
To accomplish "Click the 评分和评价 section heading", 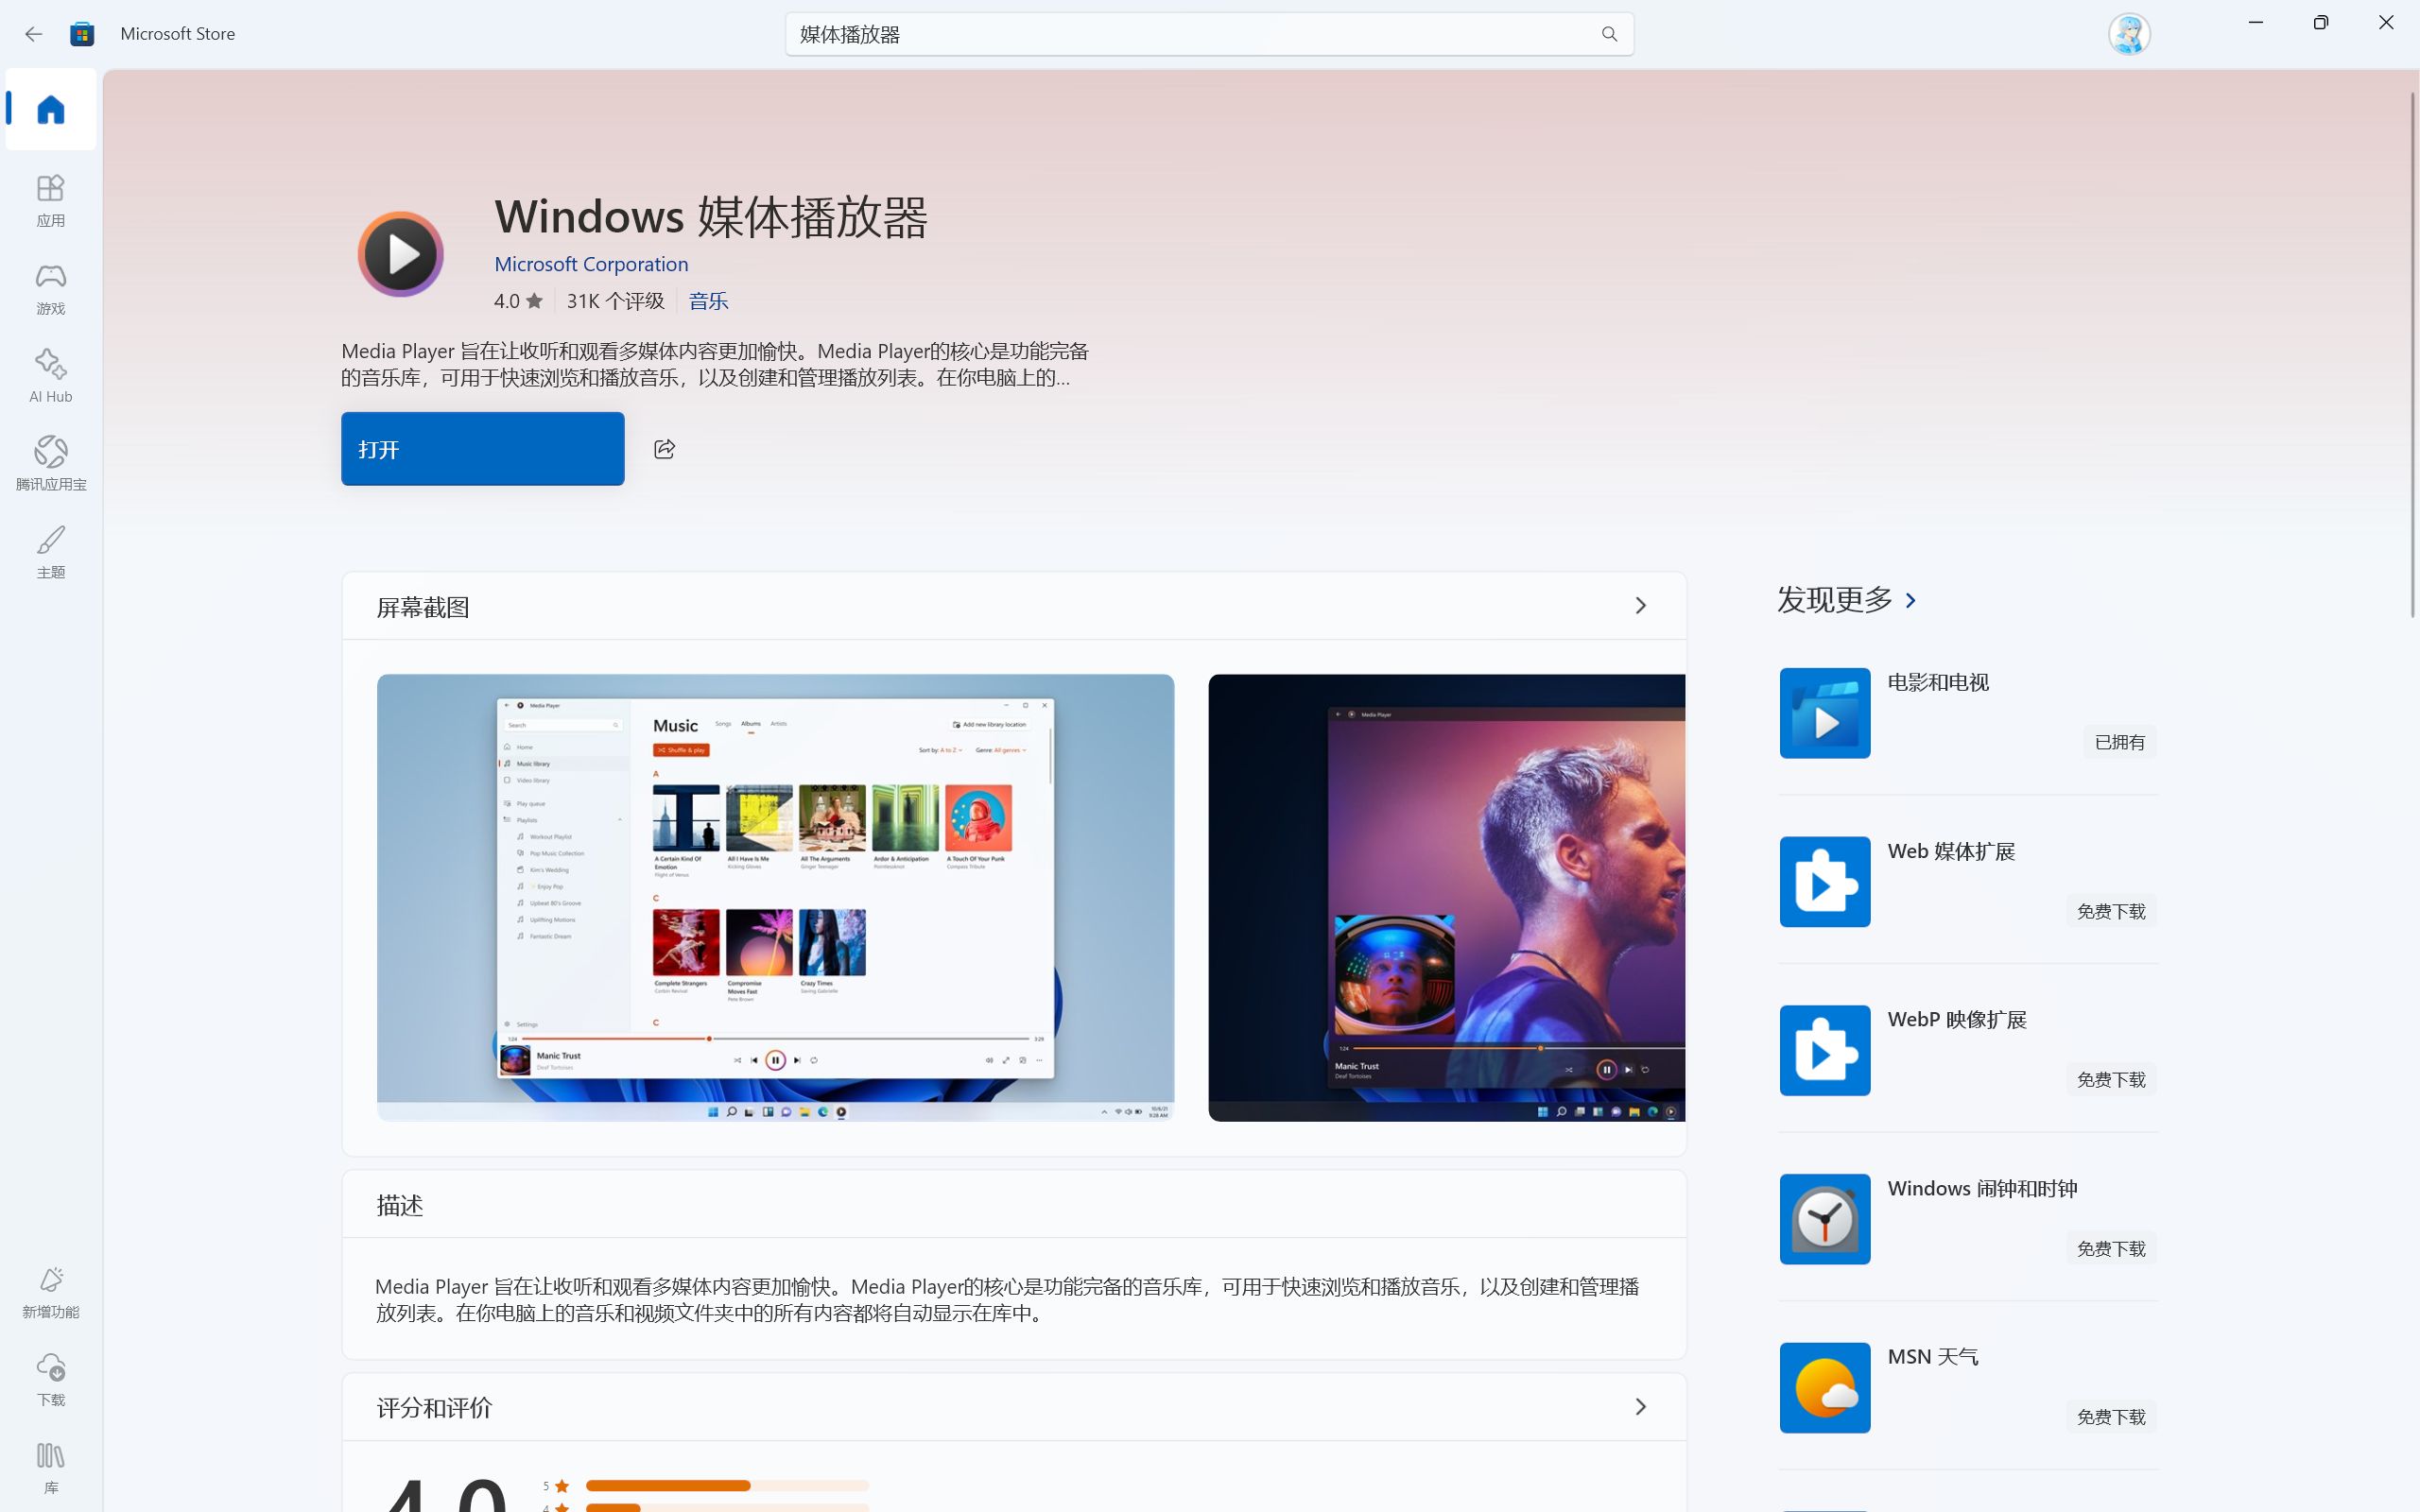I will tap(434, 1408).
